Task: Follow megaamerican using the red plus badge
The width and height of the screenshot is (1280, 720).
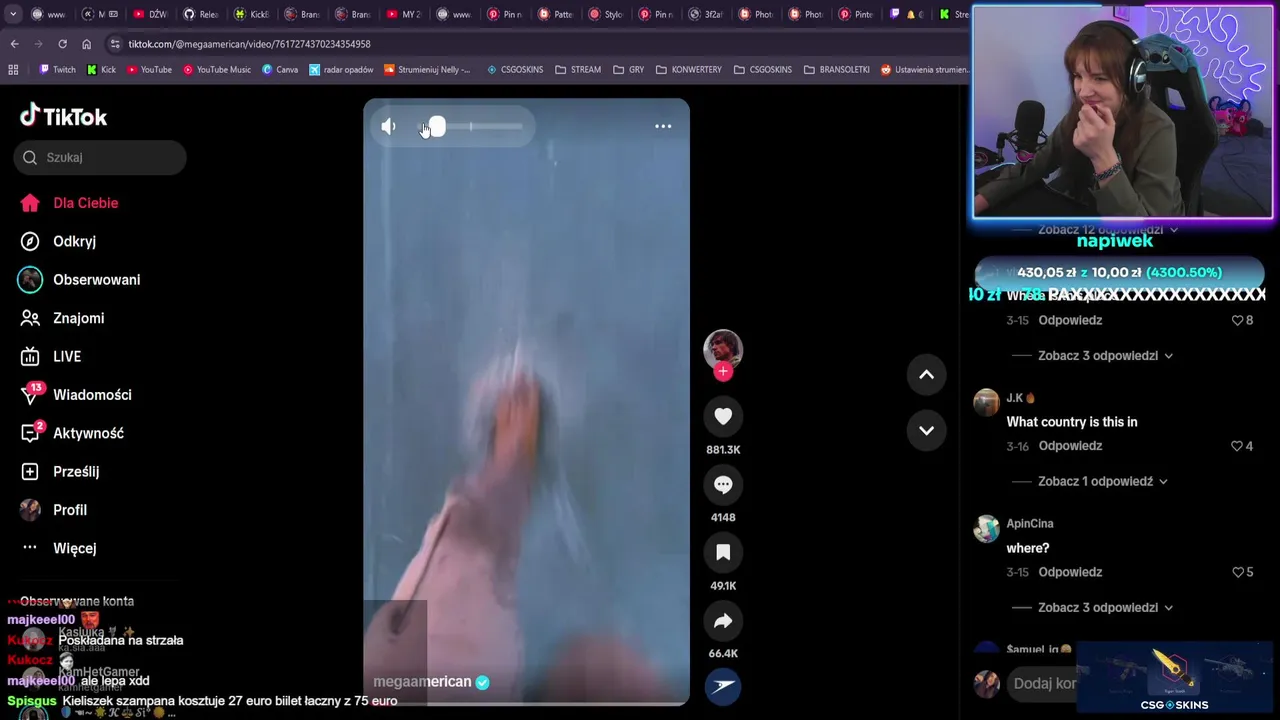Action: pos(723,371)
